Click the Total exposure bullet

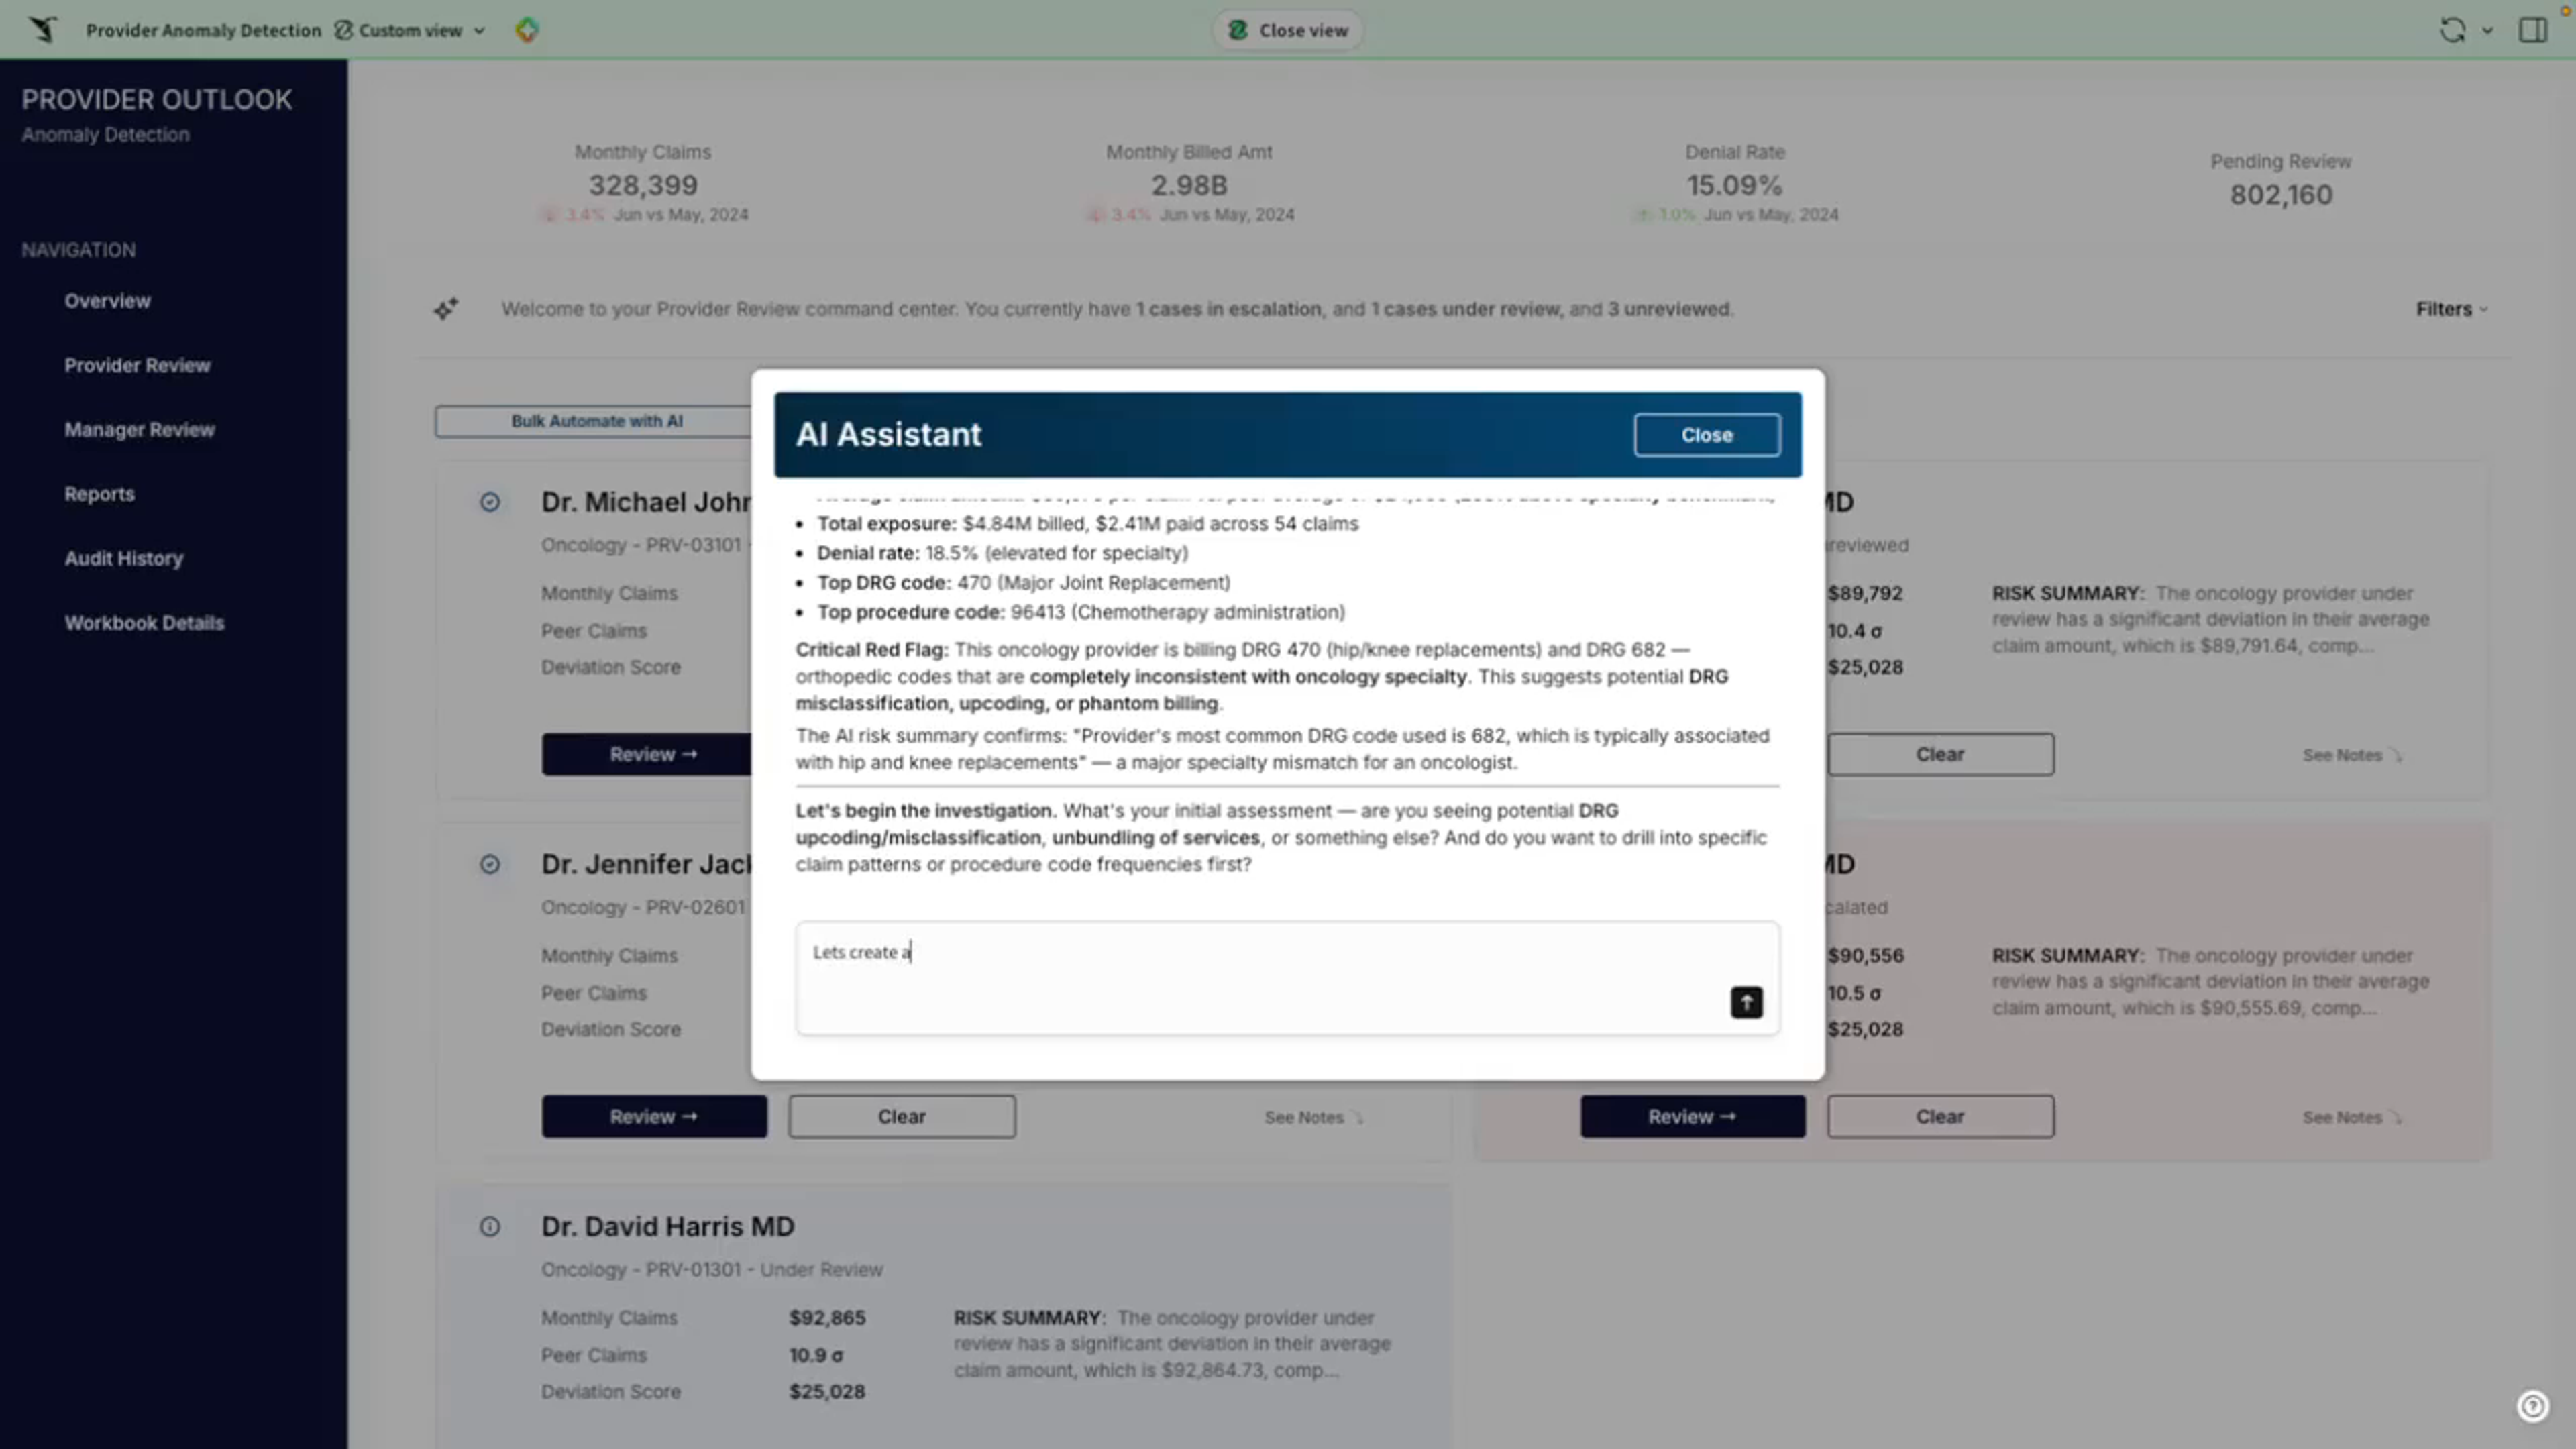tap(1087, 523)
